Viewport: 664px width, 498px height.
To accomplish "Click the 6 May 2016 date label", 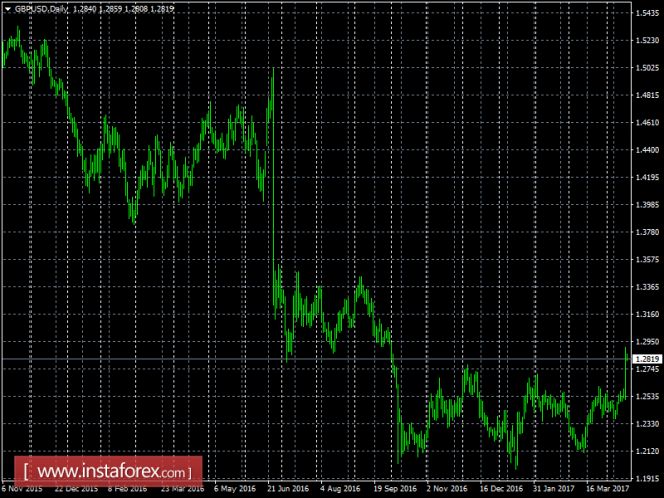I will click(235, 488).
